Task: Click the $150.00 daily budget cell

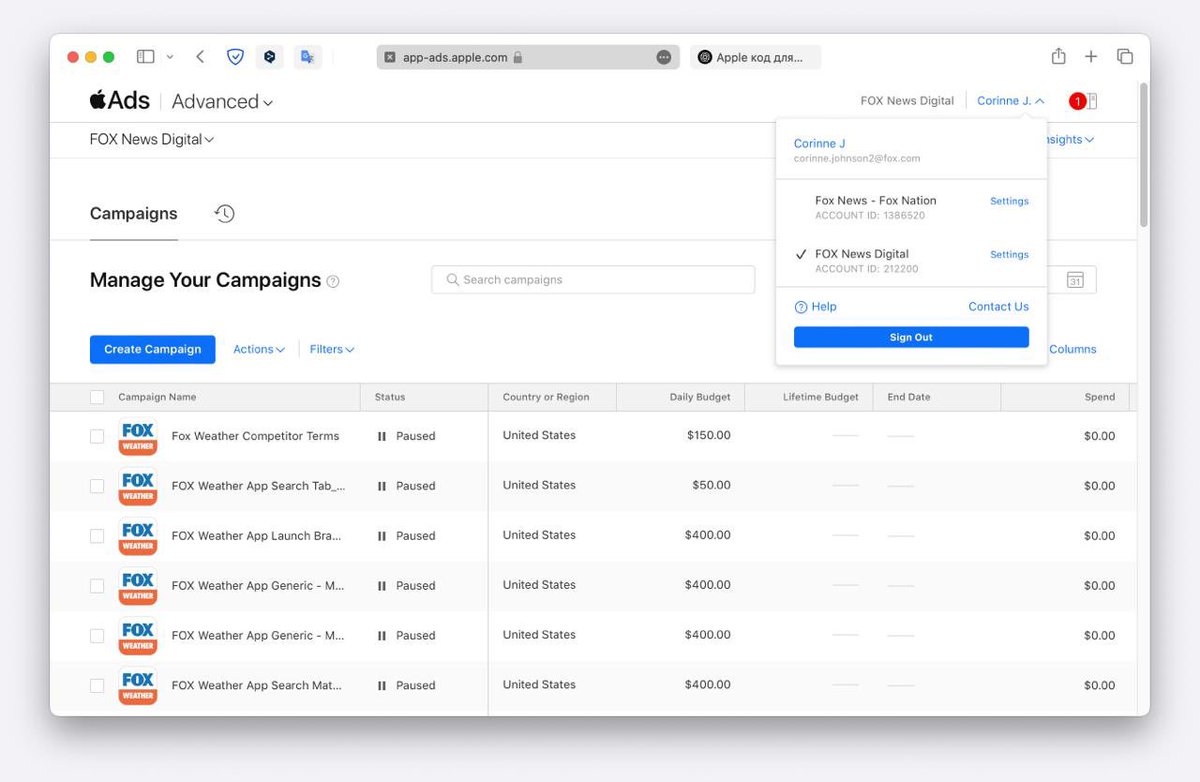Action: click(709, 436)
